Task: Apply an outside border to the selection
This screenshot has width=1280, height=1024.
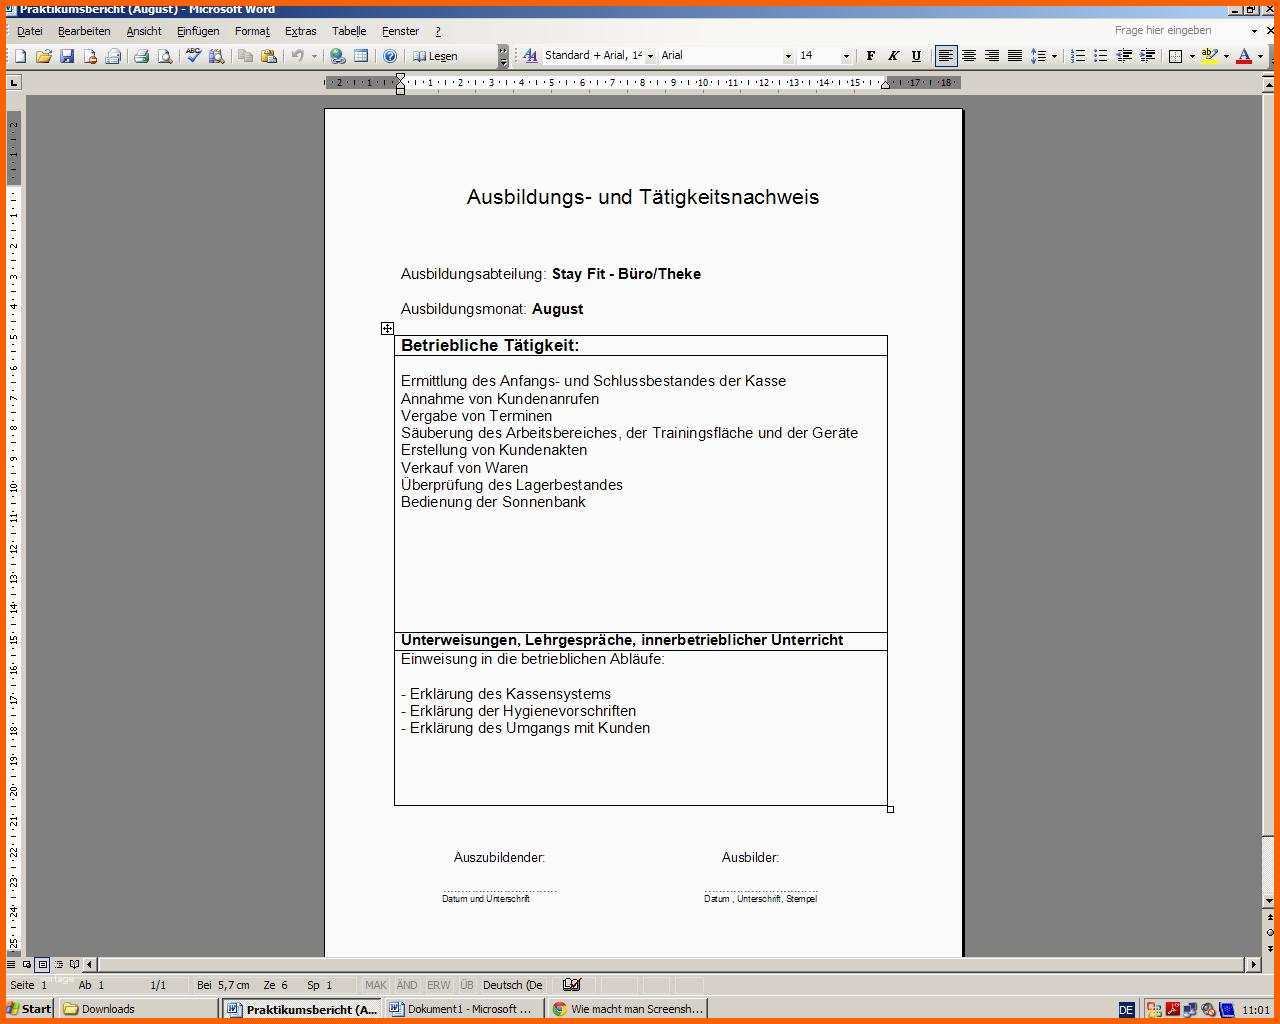Action: point(1176,56)
